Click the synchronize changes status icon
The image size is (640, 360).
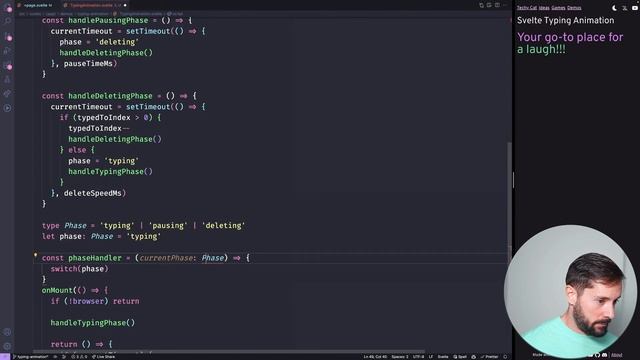pyautogui.click(x=55, y=357)
